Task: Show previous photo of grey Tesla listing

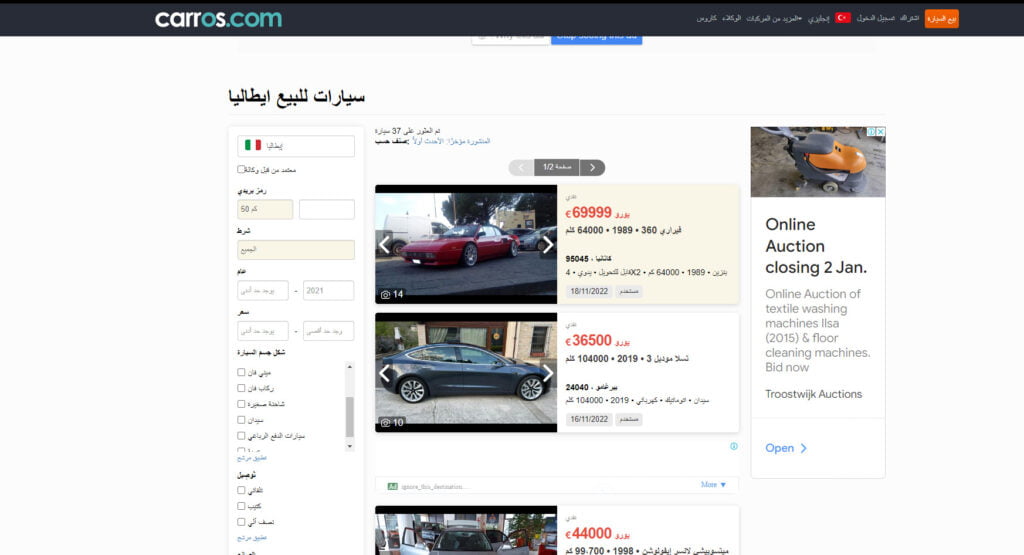Action: [385, 373]
